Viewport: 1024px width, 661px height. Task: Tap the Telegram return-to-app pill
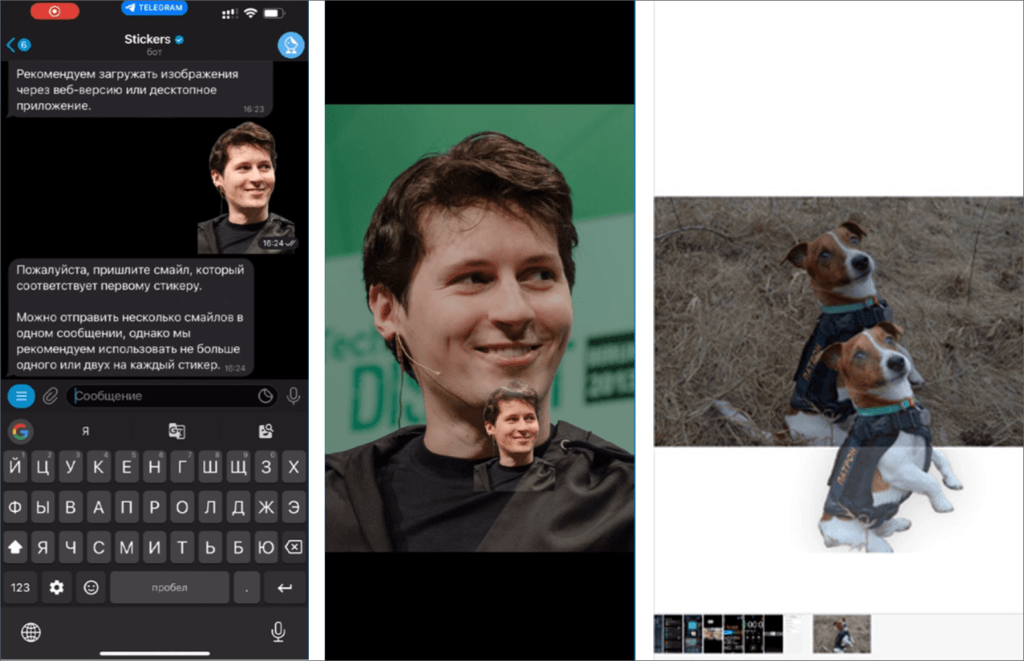click(154, 8)
